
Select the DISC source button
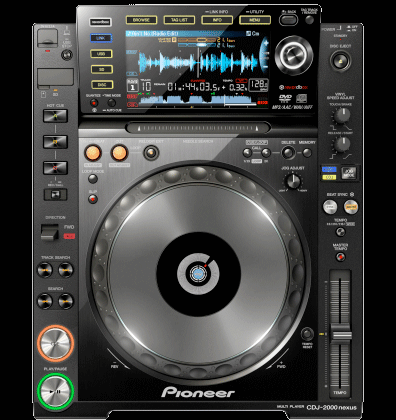point(102,85)
